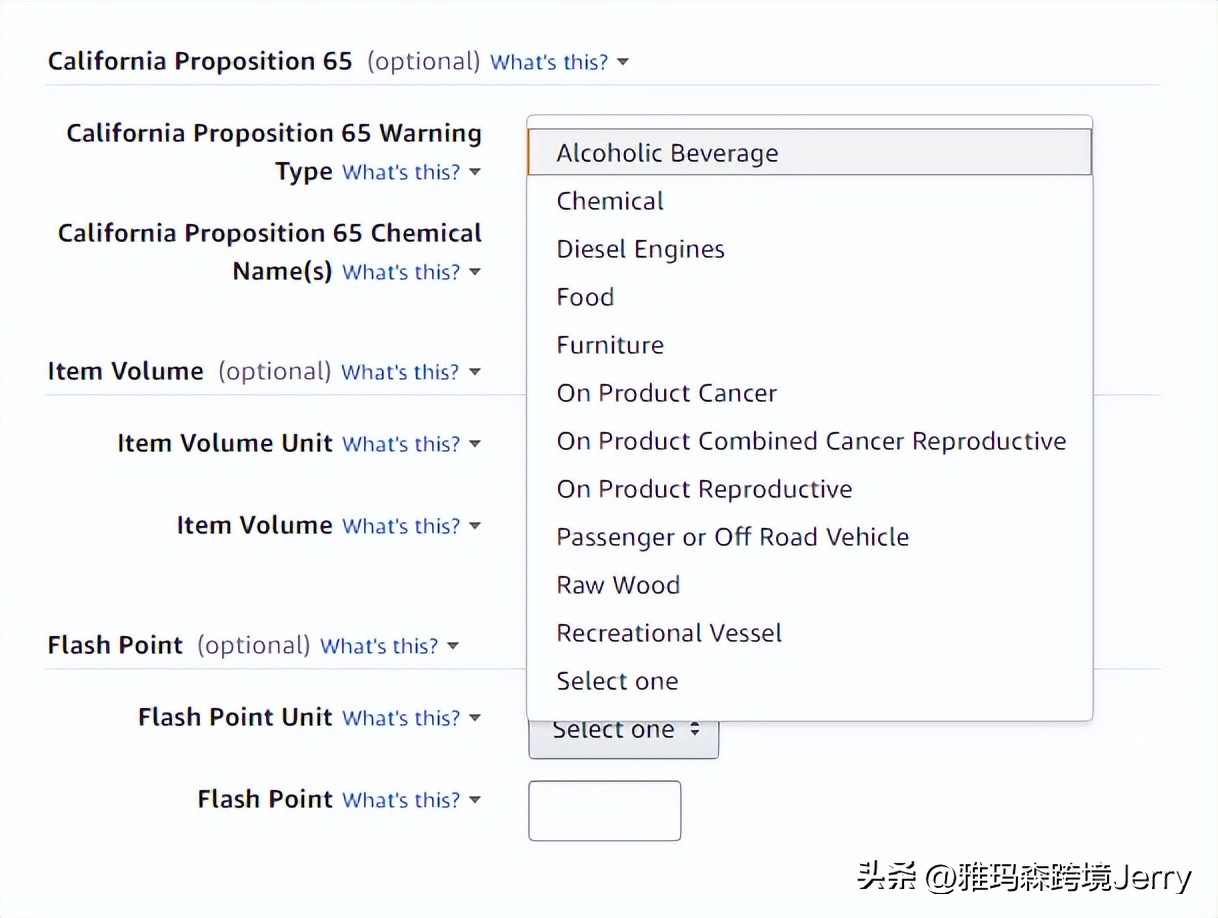Choose the "Furniture" list entry
The width and height of the screenshot is (1218, 918).
click(x=610, y=345)
